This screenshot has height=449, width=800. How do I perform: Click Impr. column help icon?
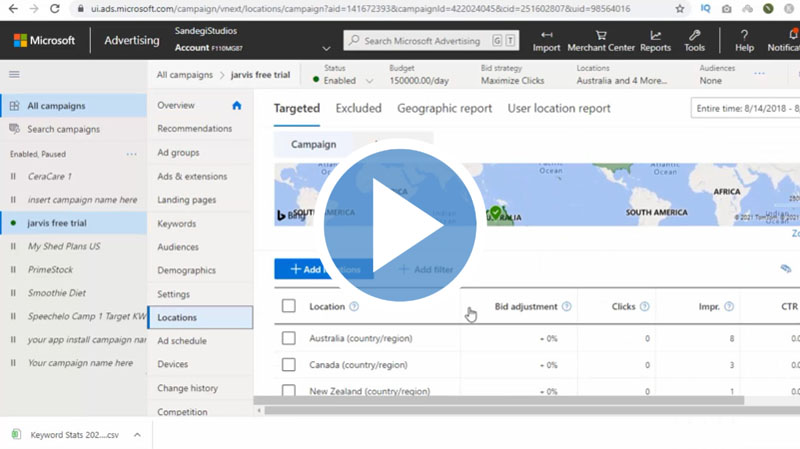click(x=729, y=306)
